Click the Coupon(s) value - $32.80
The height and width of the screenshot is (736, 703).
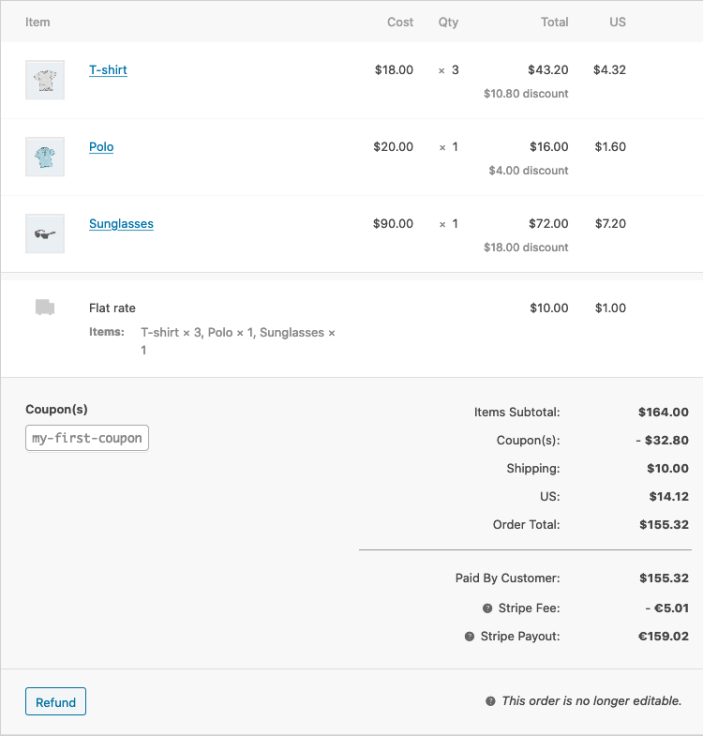(x=662, y=440)
